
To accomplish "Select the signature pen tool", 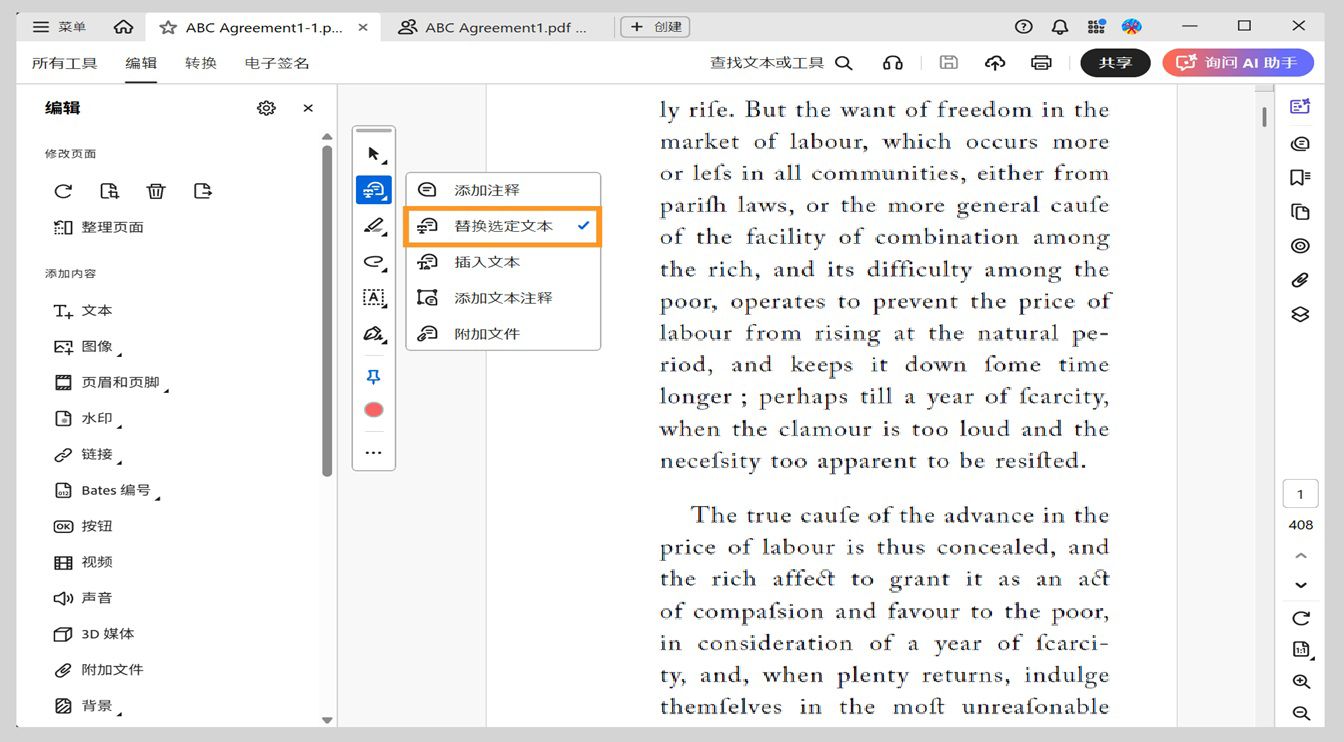I will [x=374, y=333].
